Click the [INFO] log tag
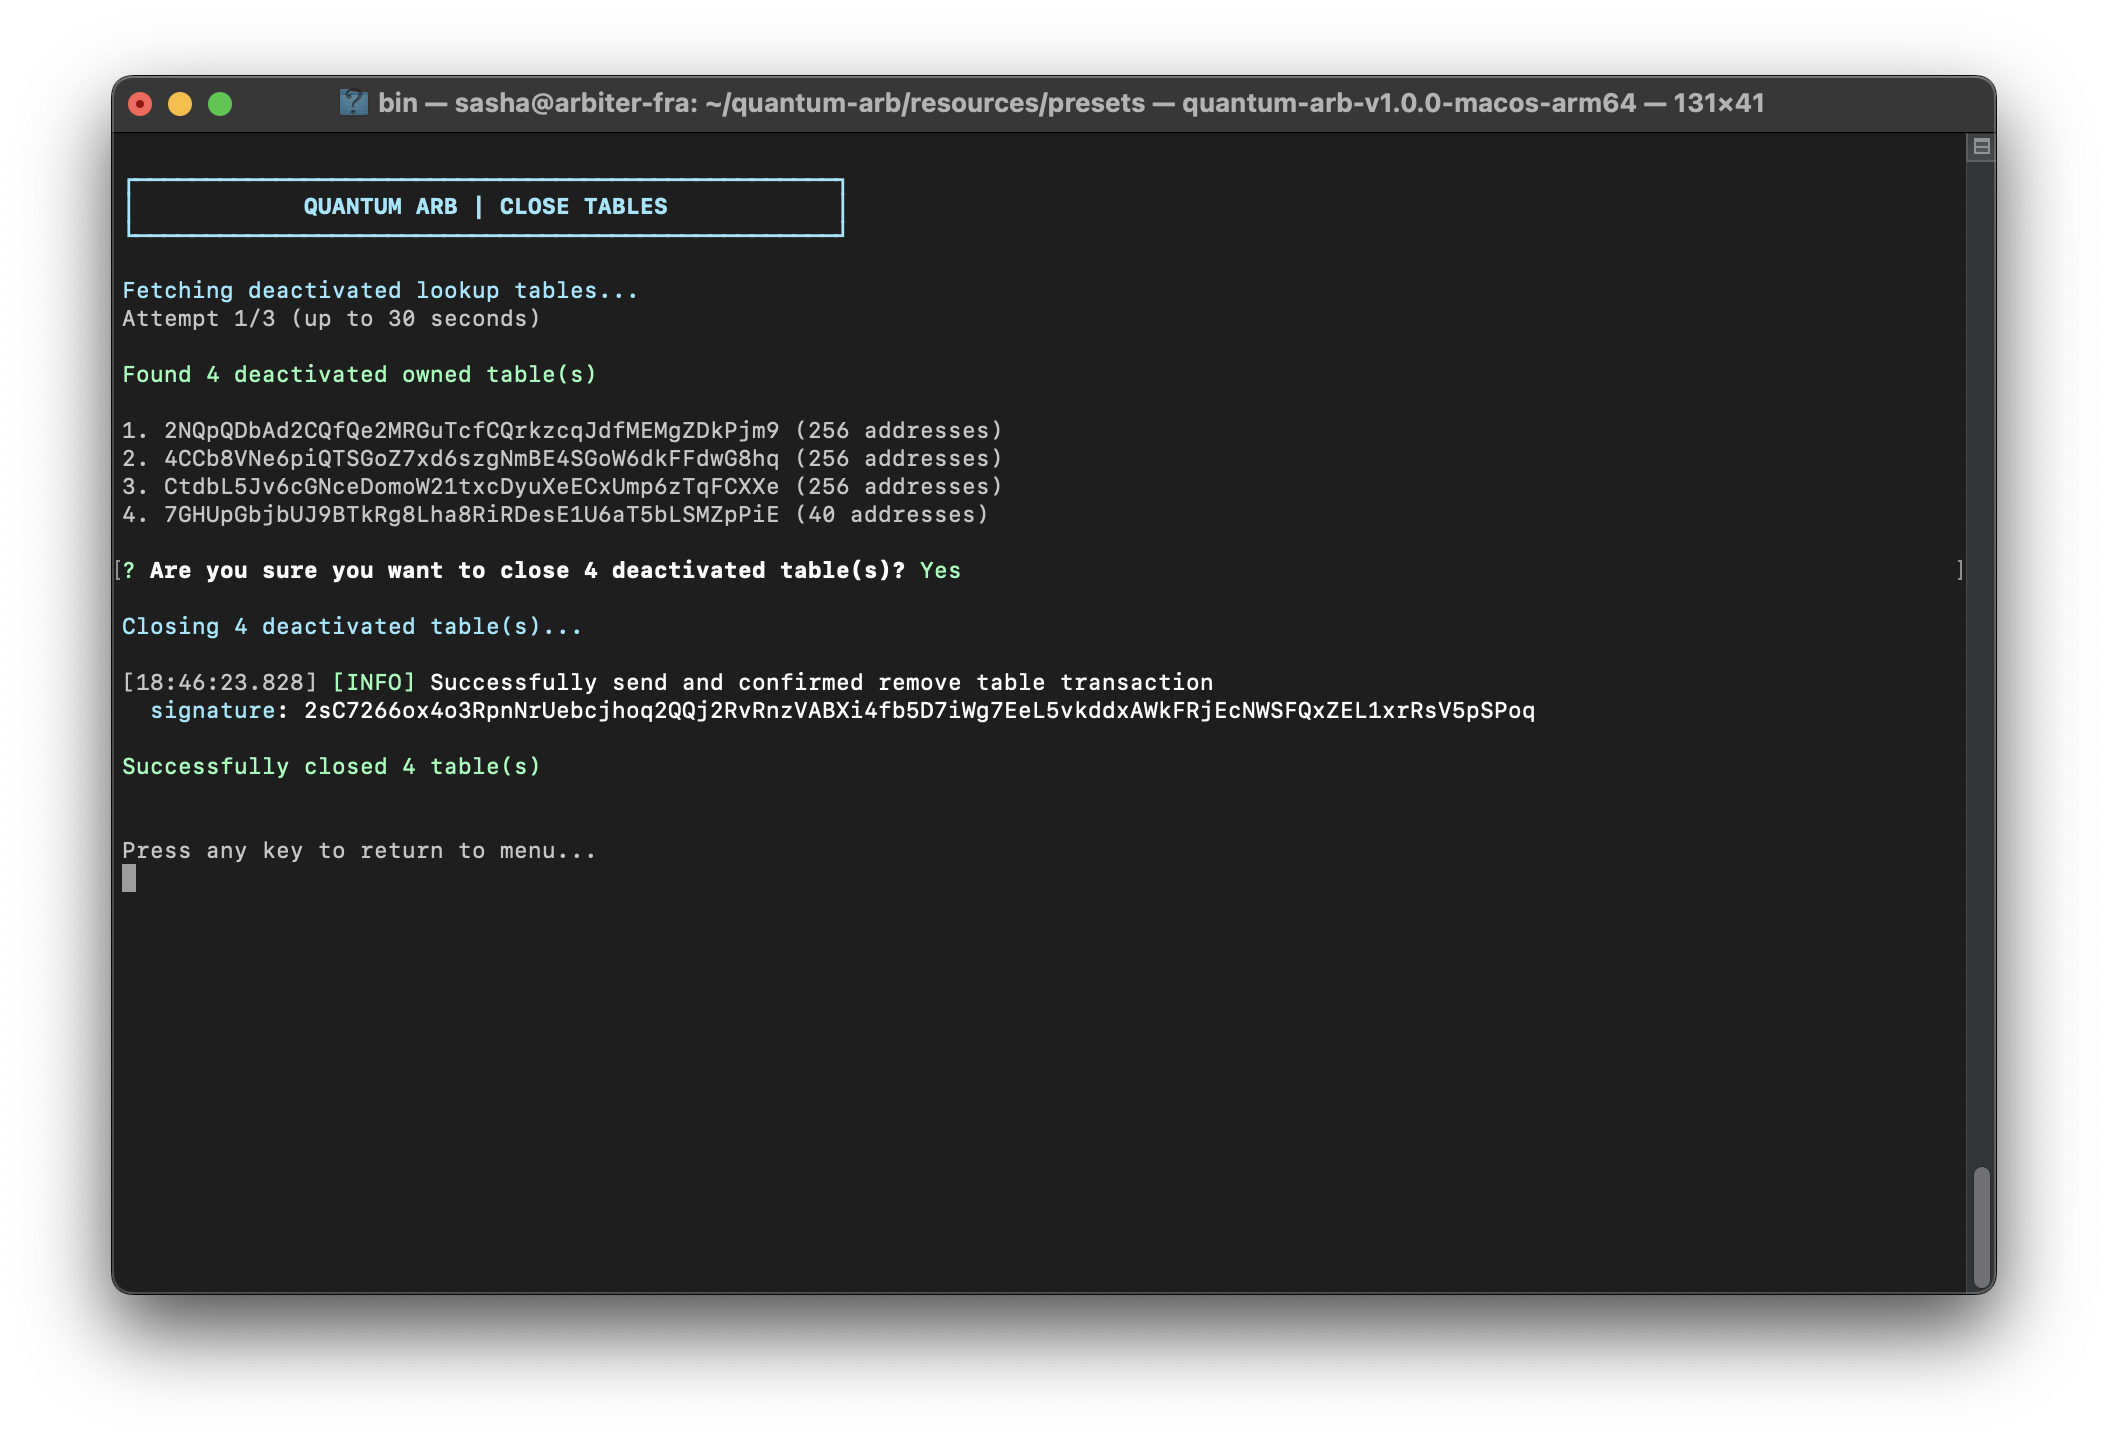 tap(373, 683)
